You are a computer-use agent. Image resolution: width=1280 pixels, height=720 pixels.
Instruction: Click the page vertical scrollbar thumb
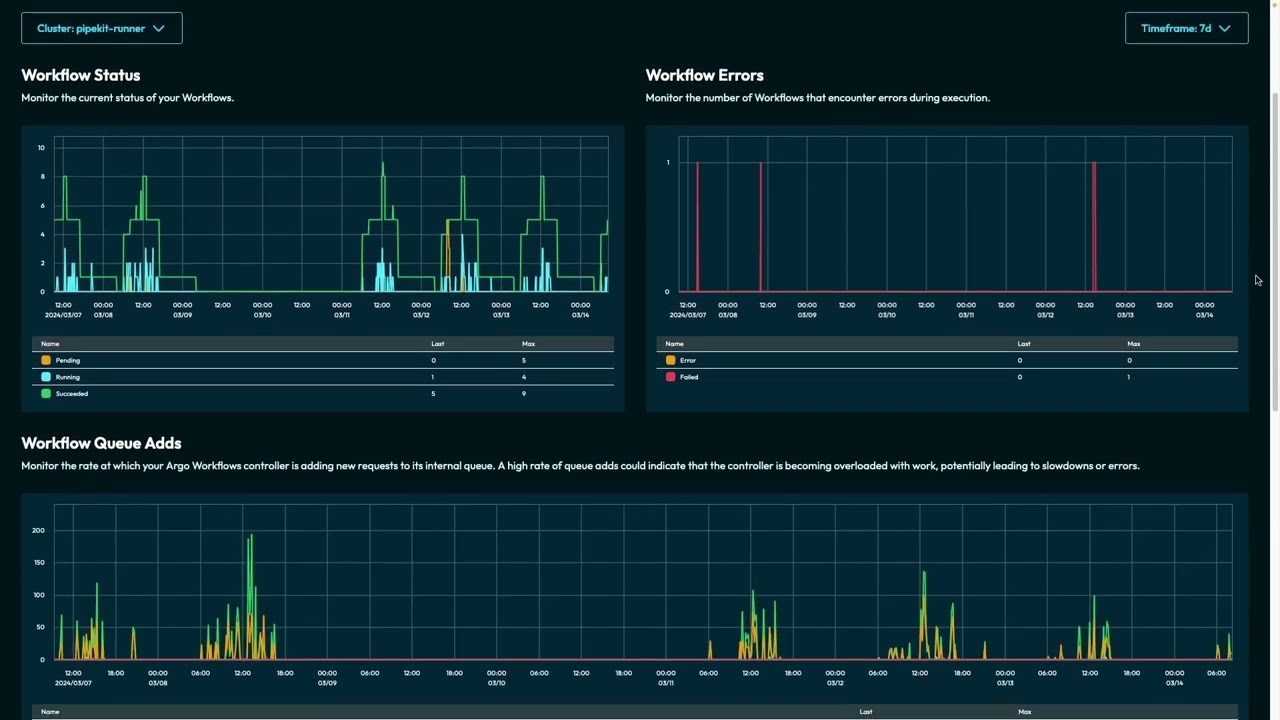[x=1275, y=250]
